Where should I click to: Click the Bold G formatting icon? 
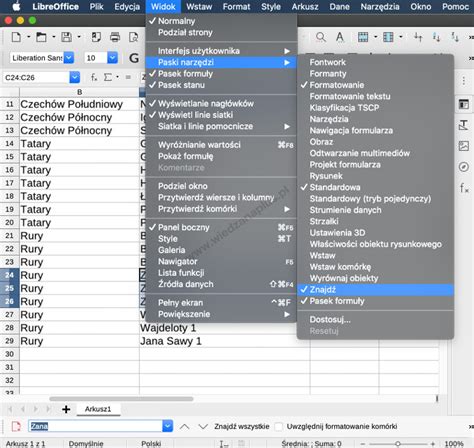tap(134, 58)
